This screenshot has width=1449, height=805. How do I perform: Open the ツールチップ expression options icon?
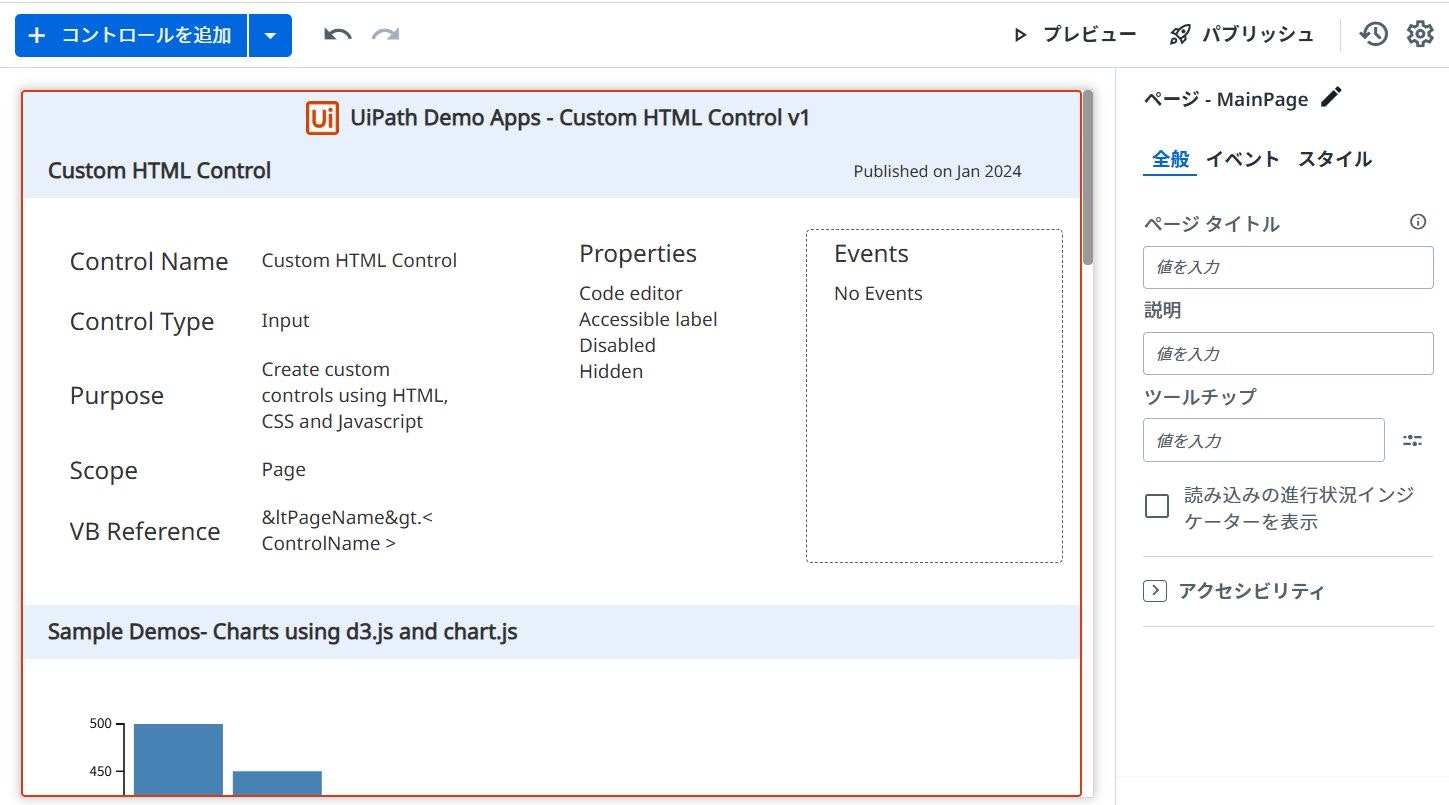1412,440
